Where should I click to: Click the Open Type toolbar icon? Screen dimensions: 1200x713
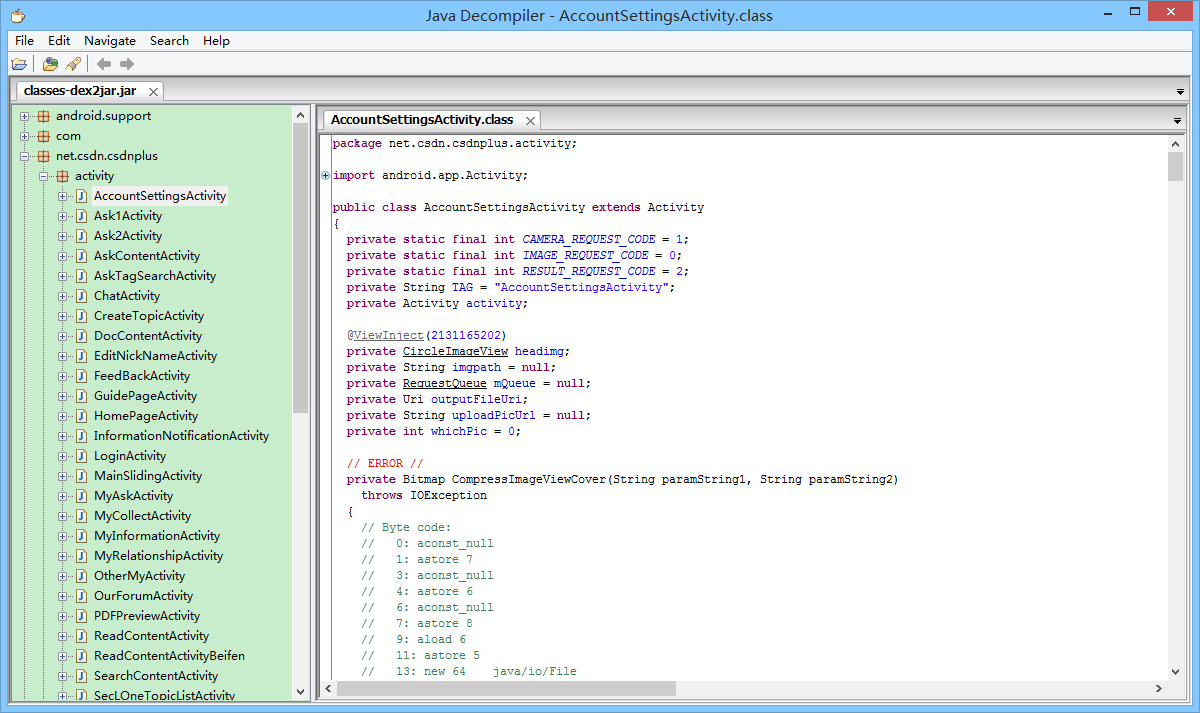pyautogui.click(x=50, y=64)
